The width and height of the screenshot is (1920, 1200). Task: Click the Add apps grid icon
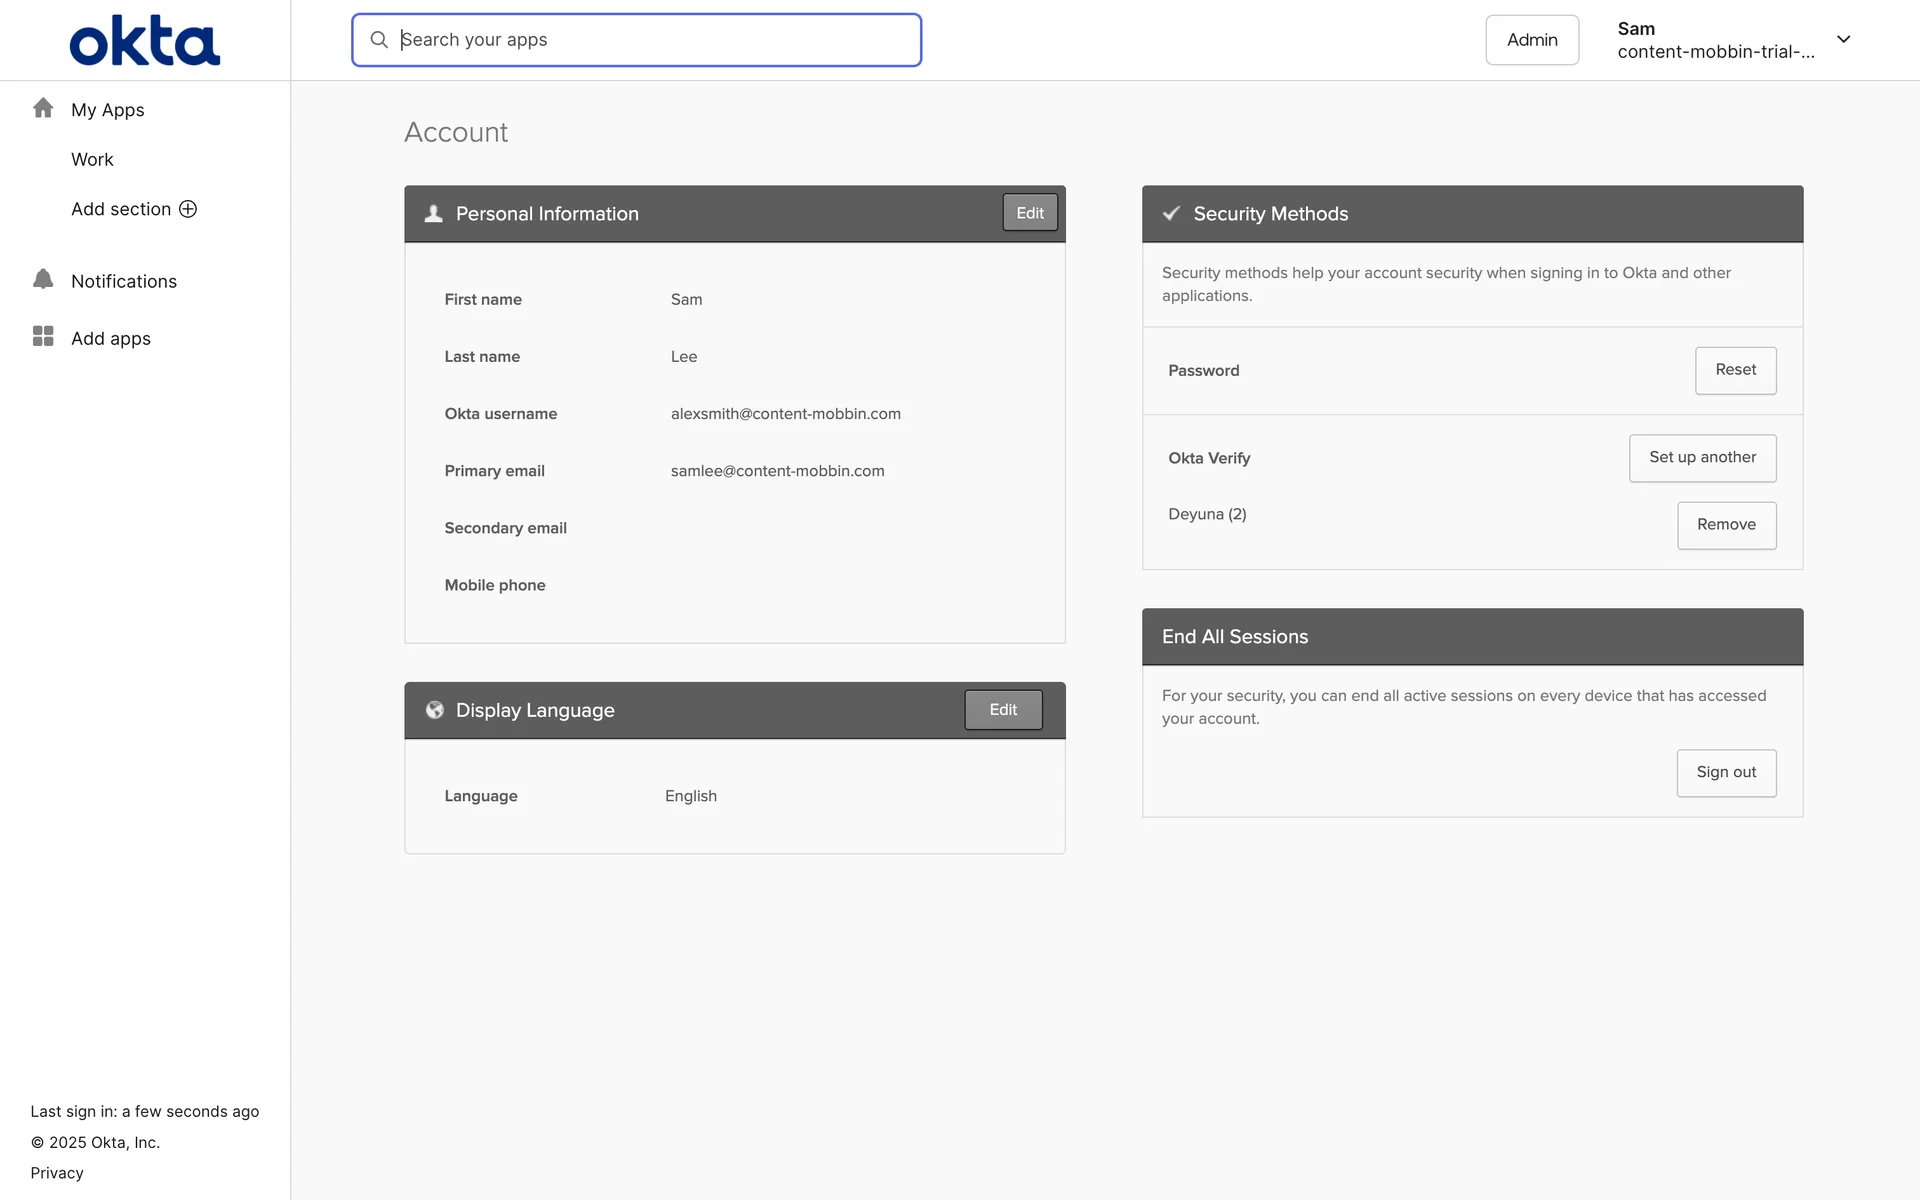pyautogui.click(x=43, y=337)
